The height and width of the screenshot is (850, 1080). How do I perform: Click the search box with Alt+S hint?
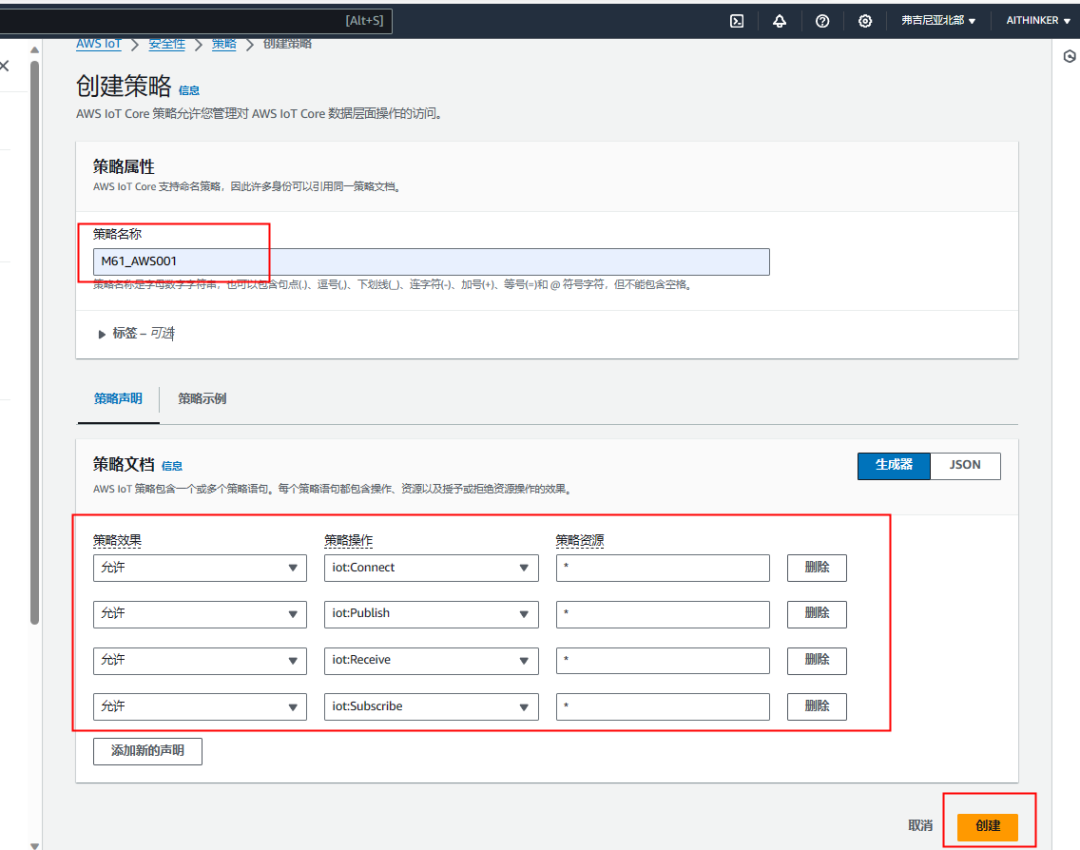pyautogui.click(x=196, y=21)
